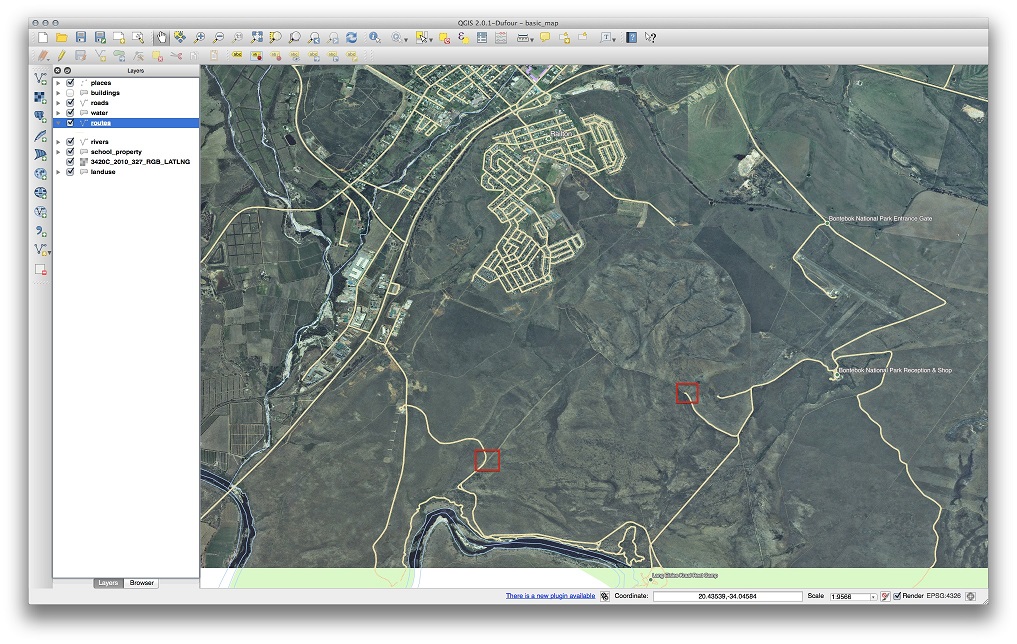Click Add Raster Layer in the sidebar

(40, 97)
